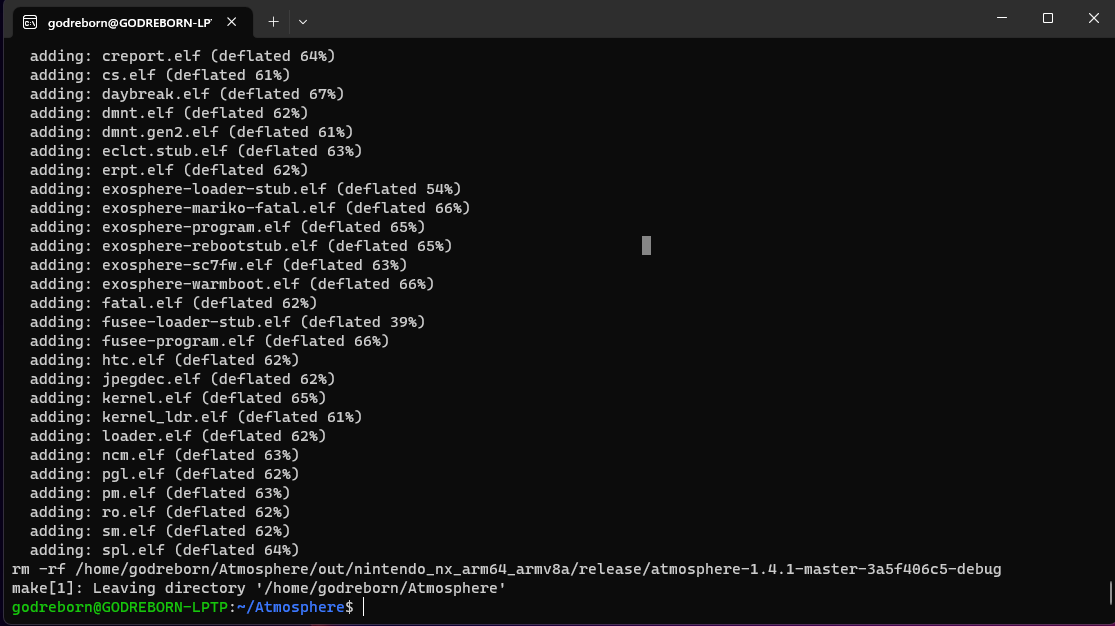Click the line 'adding: erpt.elf (deflated 62%)'

(169, 170)
